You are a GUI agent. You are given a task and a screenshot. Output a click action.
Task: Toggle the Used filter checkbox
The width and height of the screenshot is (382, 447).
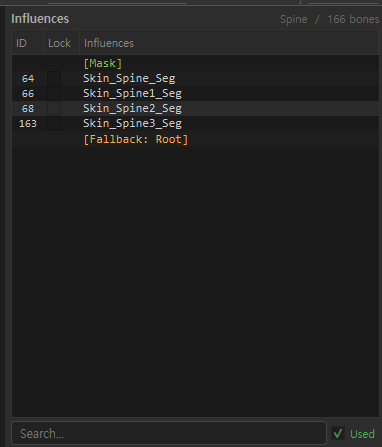point(338,433)
